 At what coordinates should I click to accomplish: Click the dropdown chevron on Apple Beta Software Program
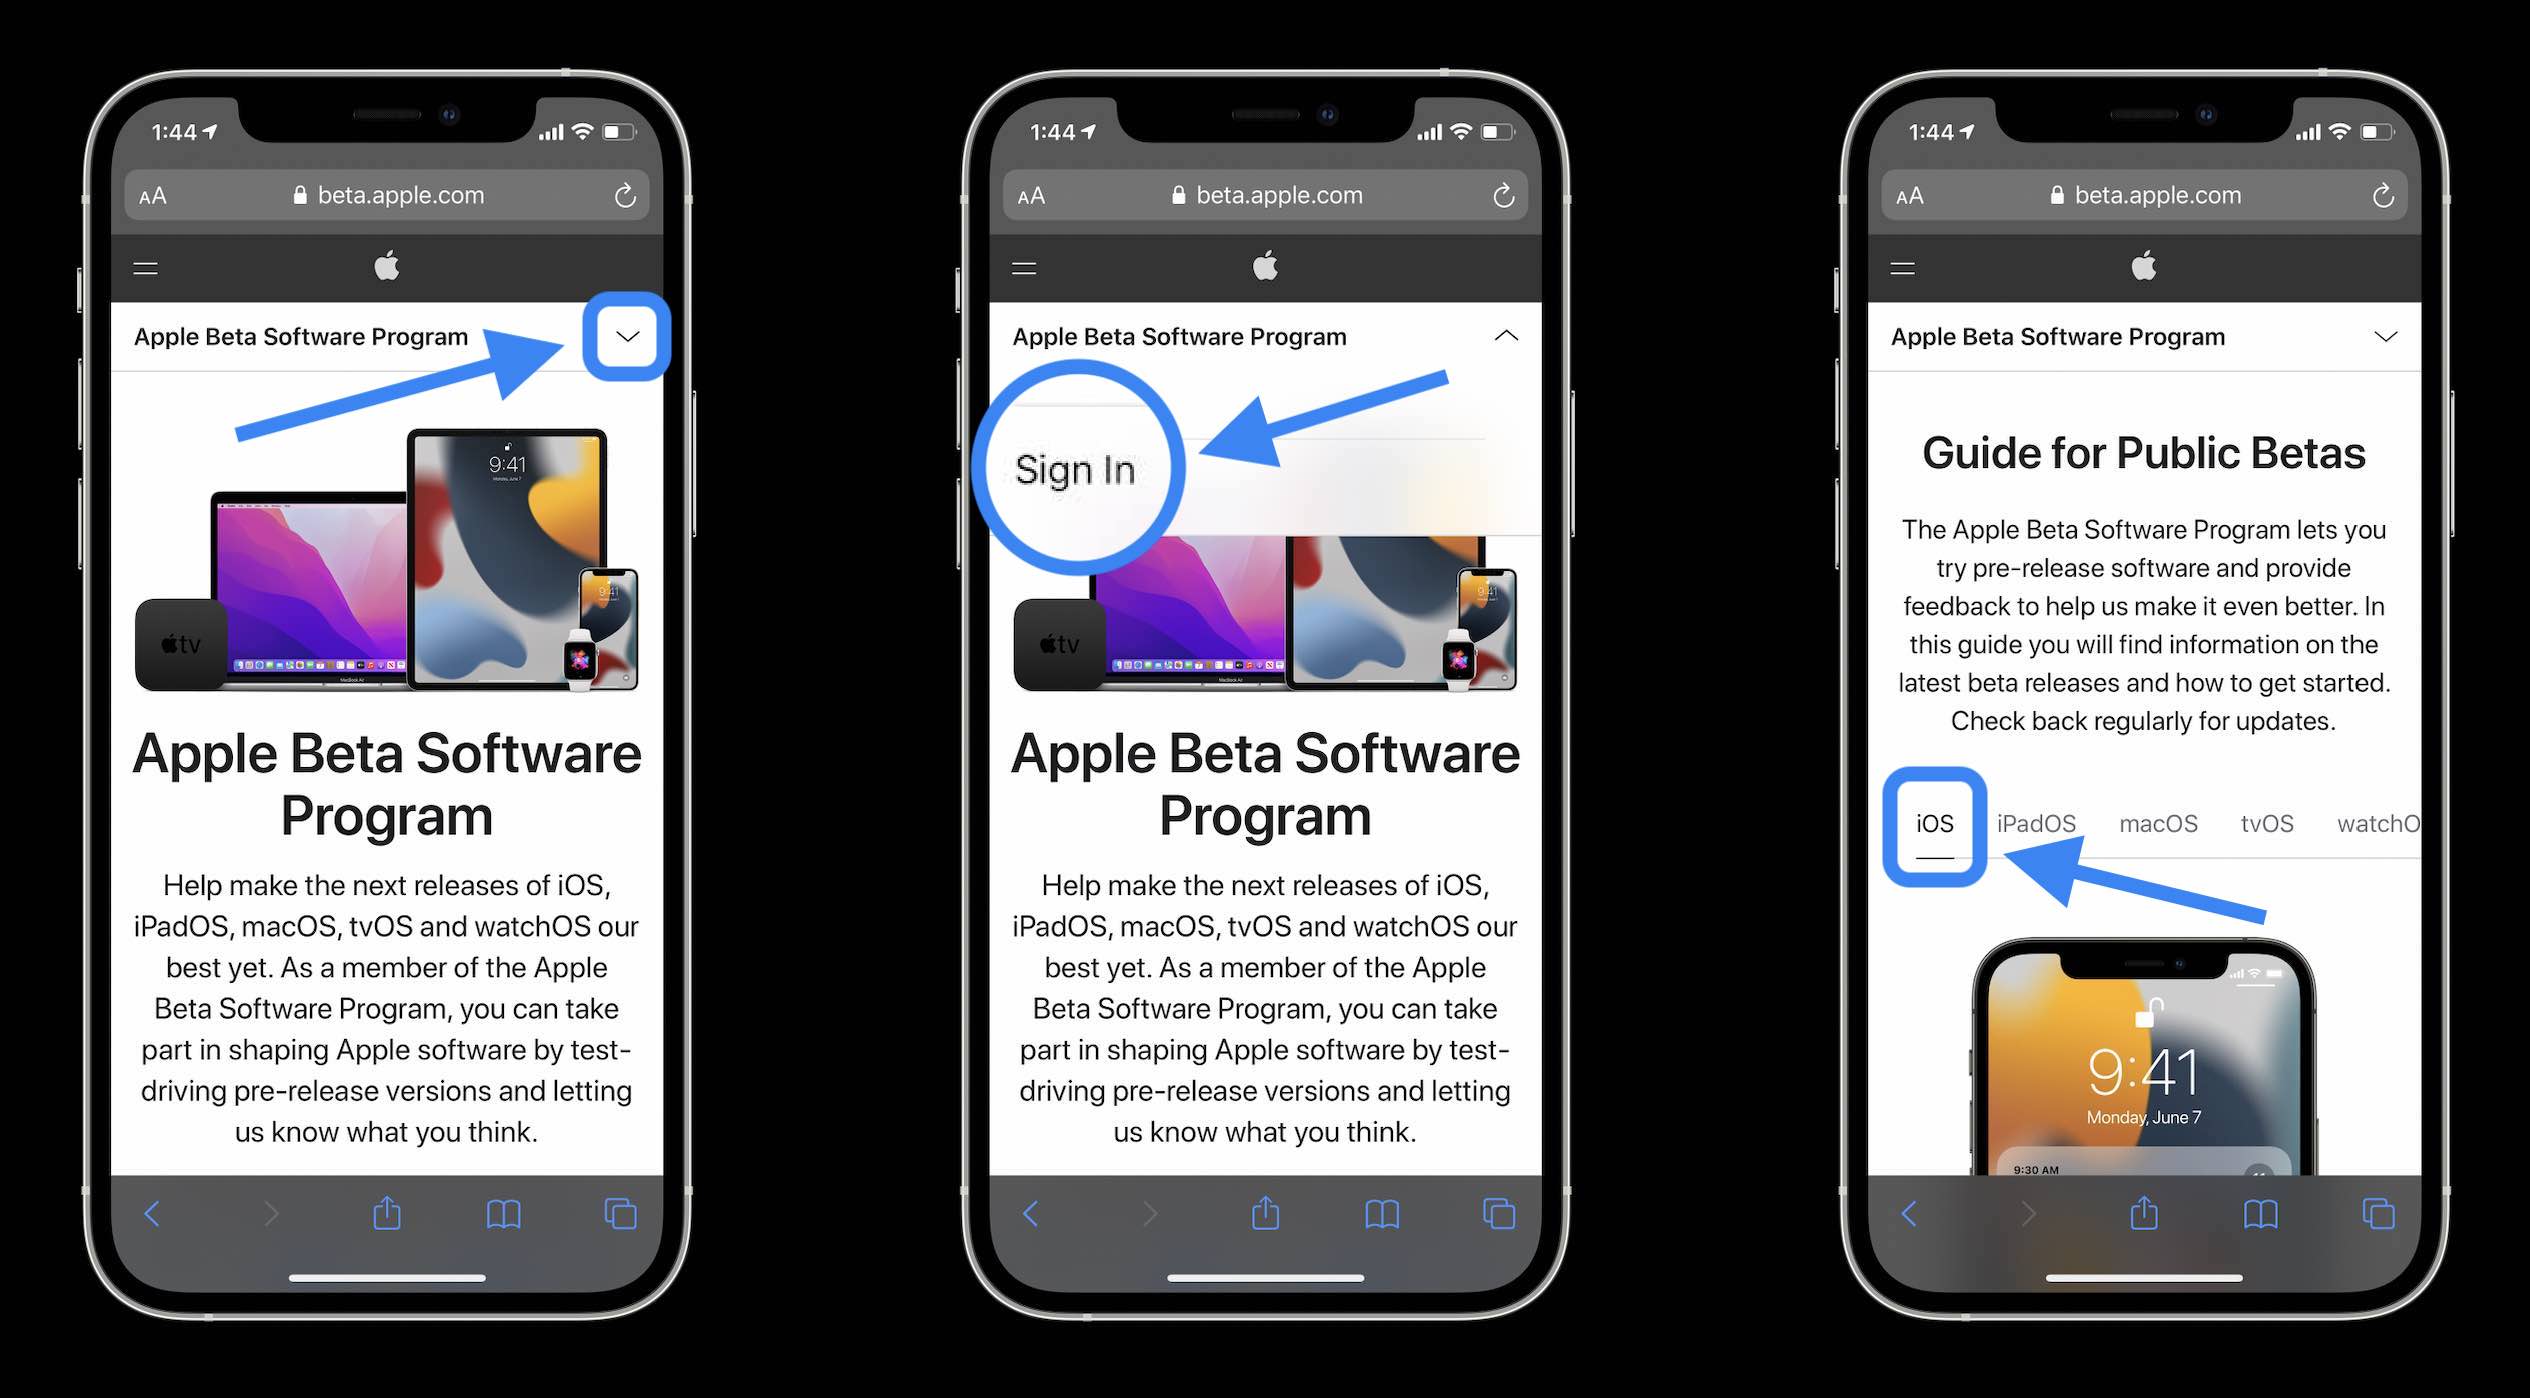(x=628, y=336)
